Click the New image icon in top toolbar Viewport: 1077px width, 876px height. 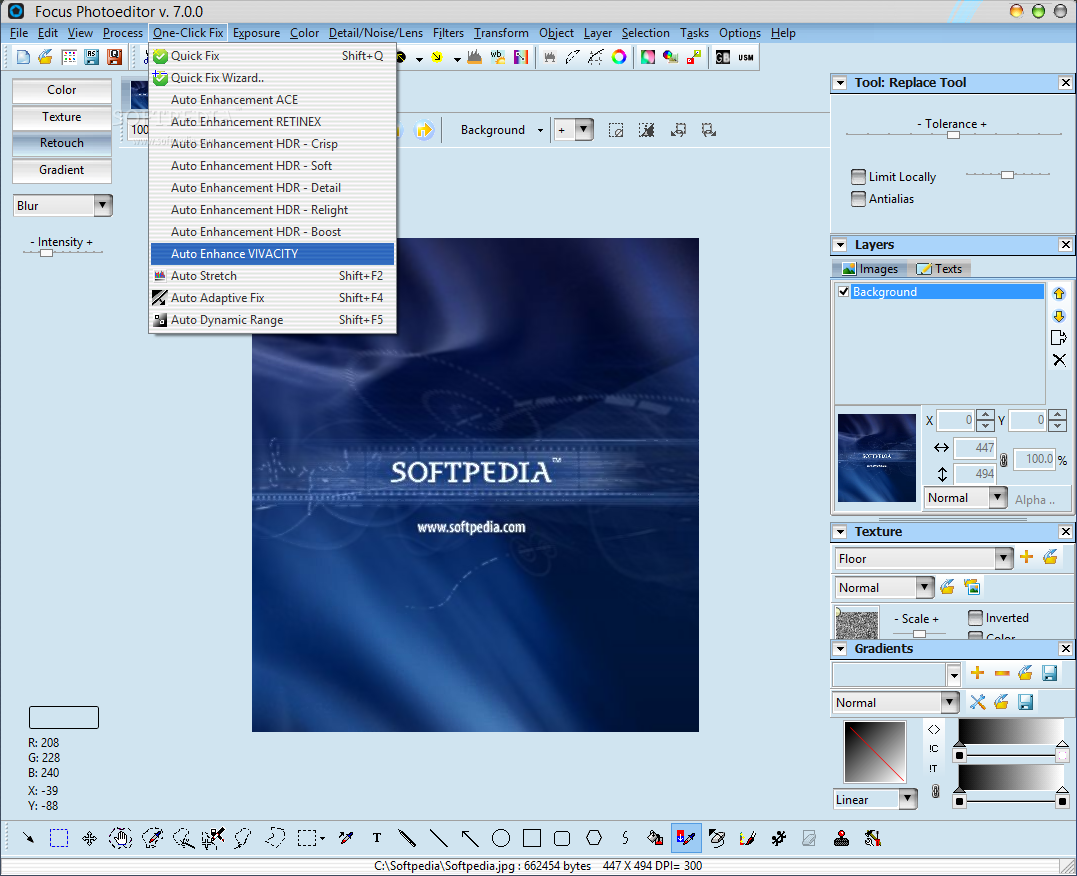pyautogui.click(x=23, y=57)
